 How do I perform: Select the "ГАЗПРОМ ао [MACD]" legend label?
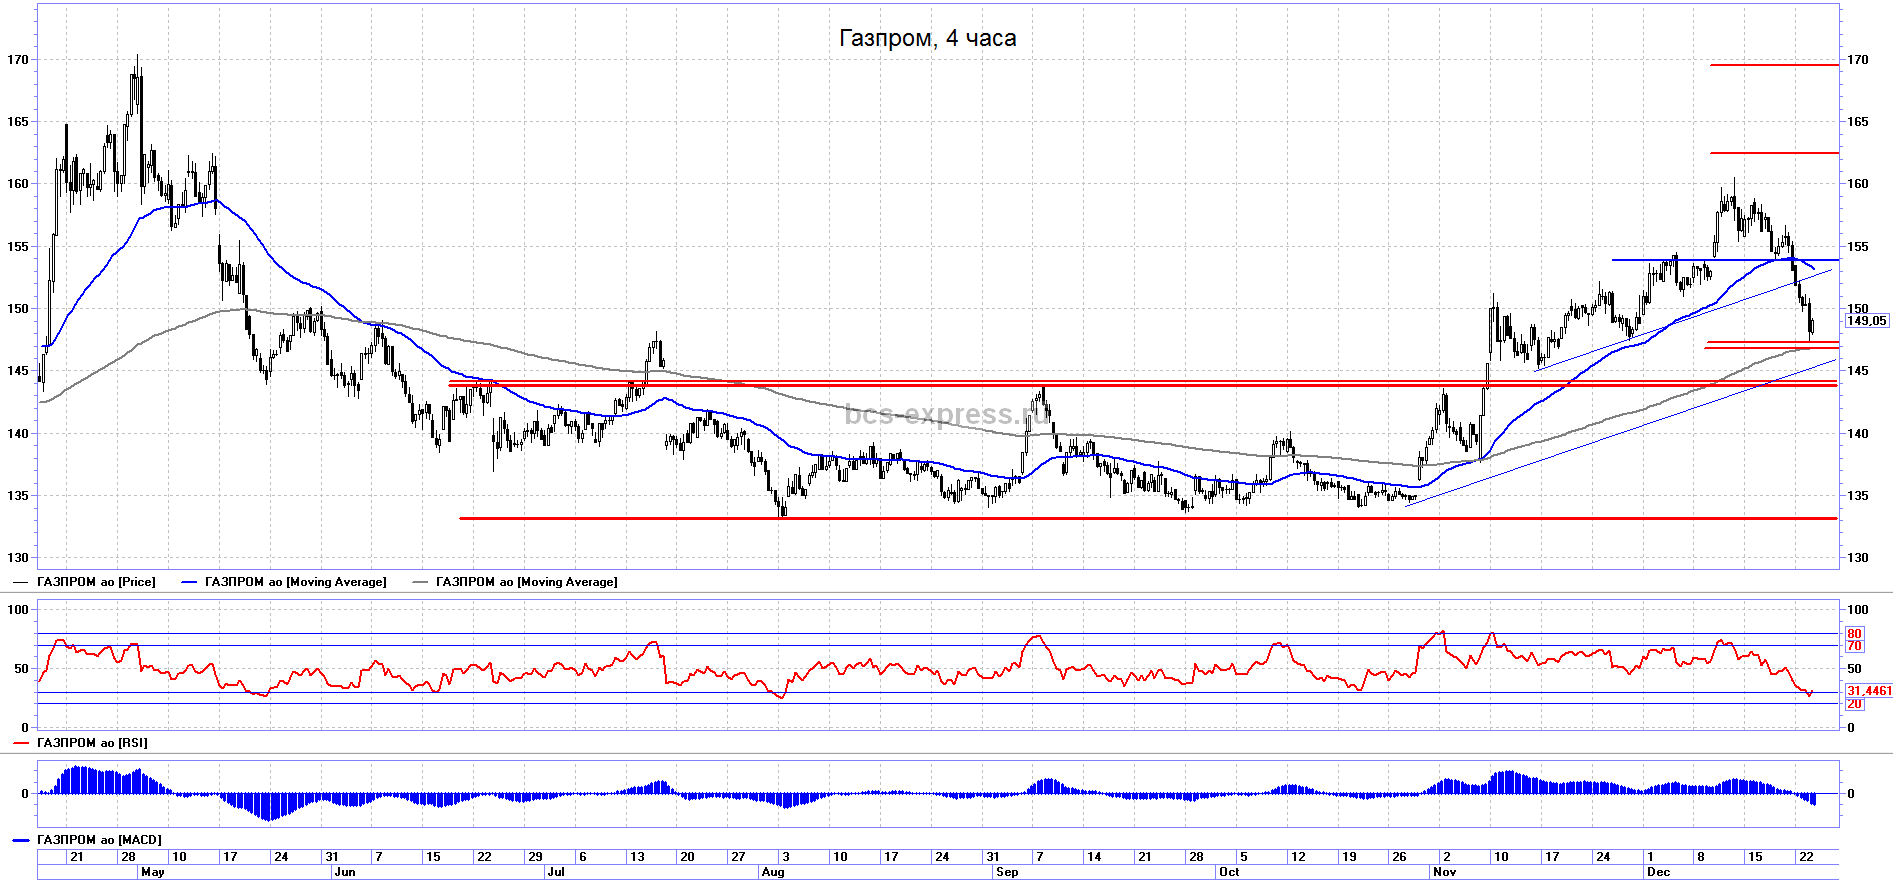click(x=99, y=840)
